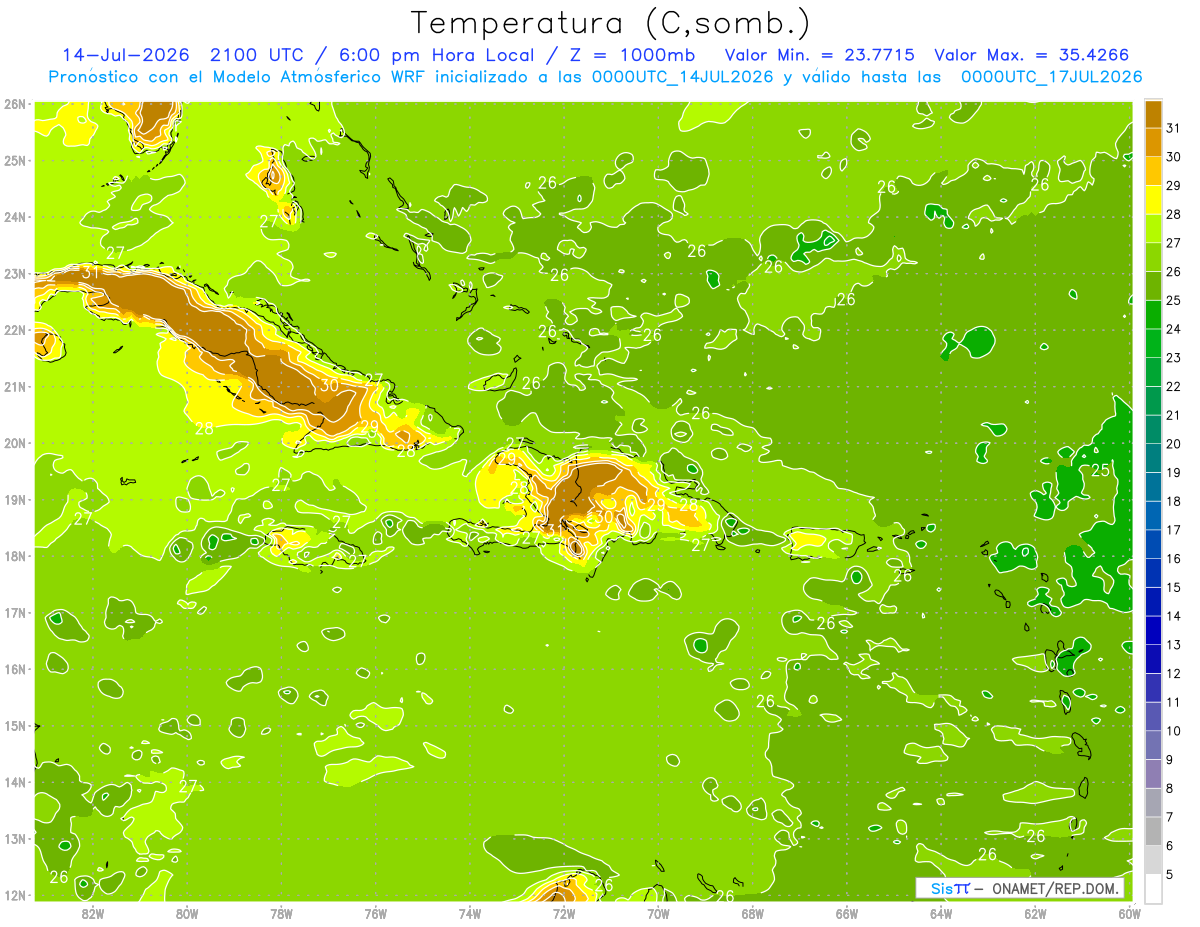Click the white legend swatch below 5

pyautogui.click(x=1153, y=888)
